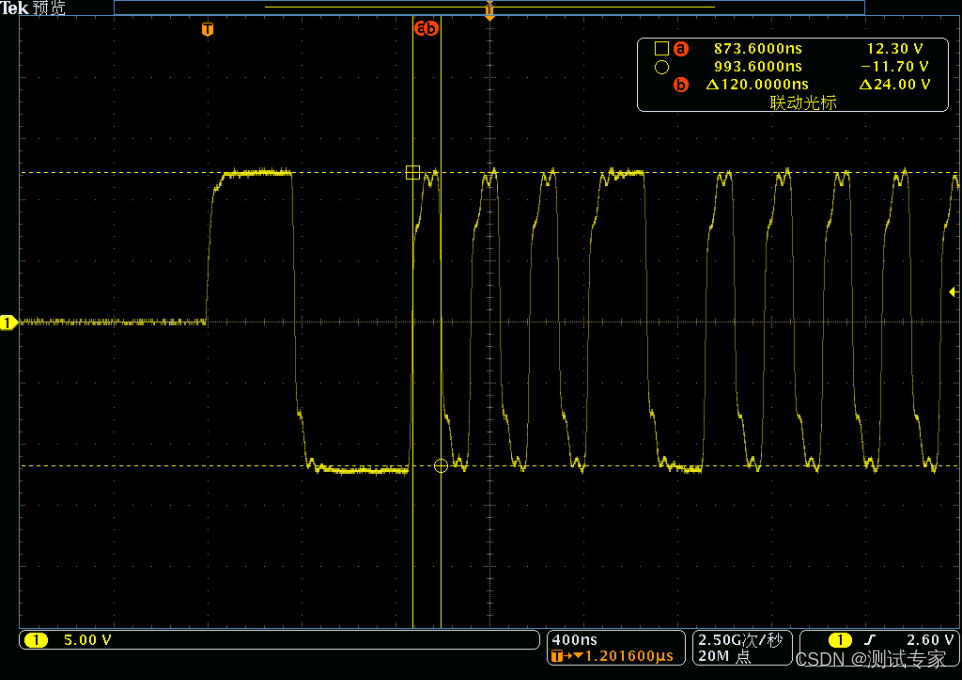Select the circle cursor marker on the lower dashed line

click(441, 466)
